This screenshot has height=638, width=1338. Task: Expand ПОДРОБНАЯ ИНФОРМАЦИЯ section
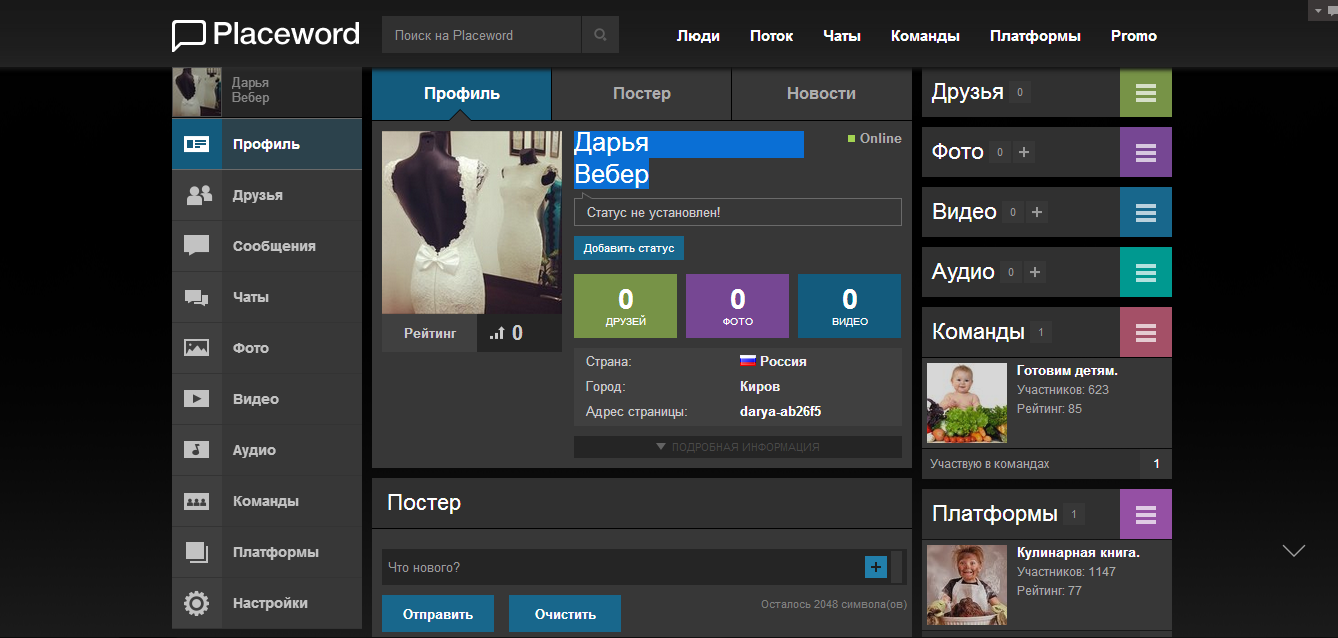pyautogui.click(x=738, y=447)
